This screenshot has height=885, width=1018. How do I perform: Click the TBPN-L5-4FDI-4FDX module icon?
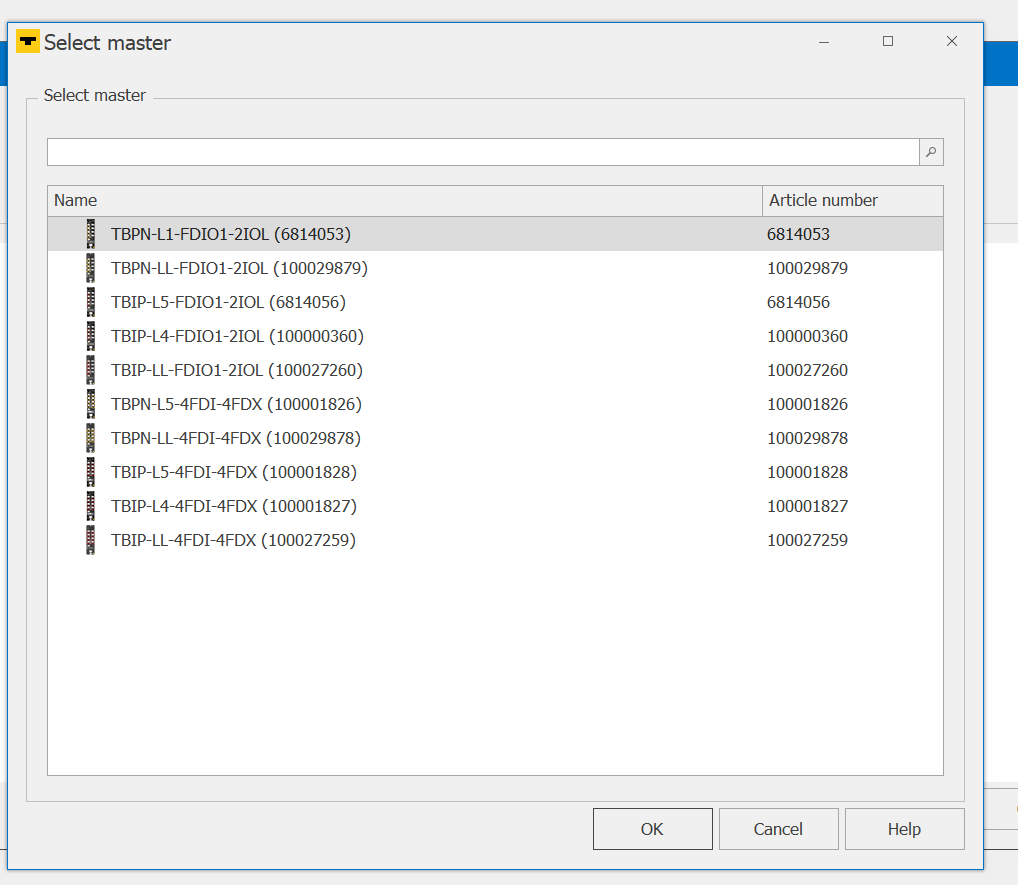(91, 404)
